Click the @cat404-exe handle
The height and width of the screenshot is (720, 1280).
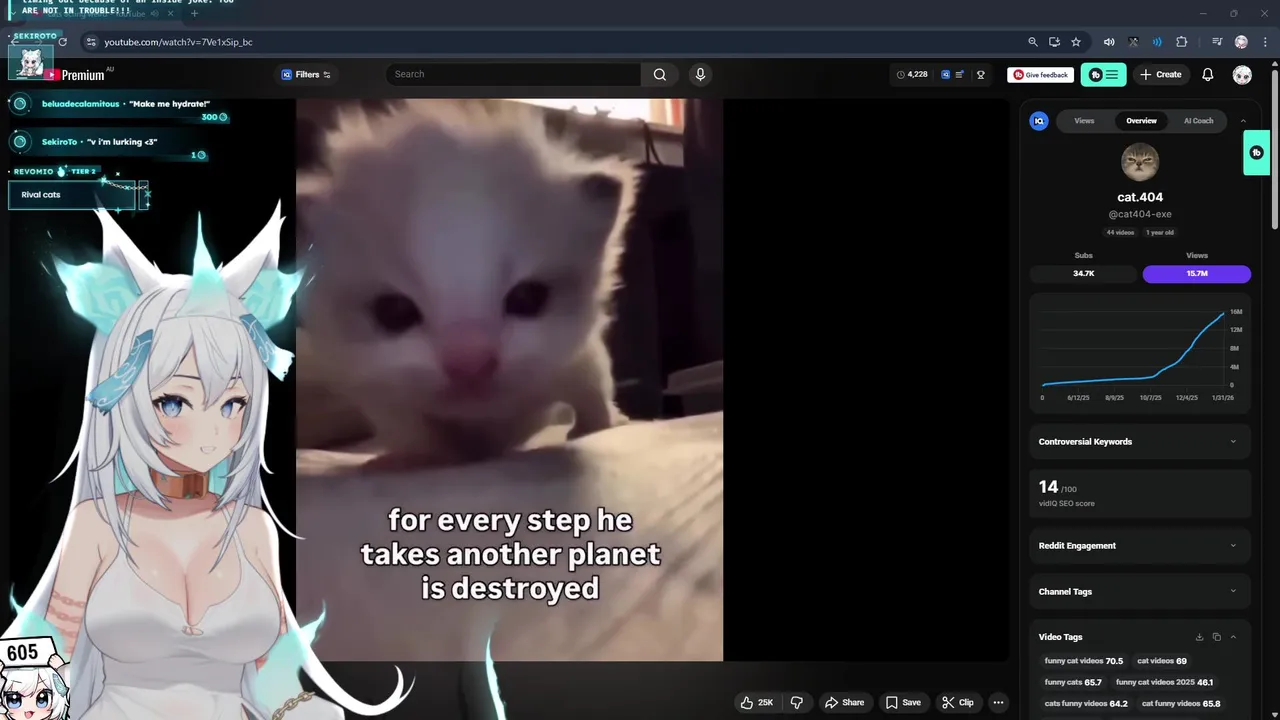click(x=1140, y=214)
